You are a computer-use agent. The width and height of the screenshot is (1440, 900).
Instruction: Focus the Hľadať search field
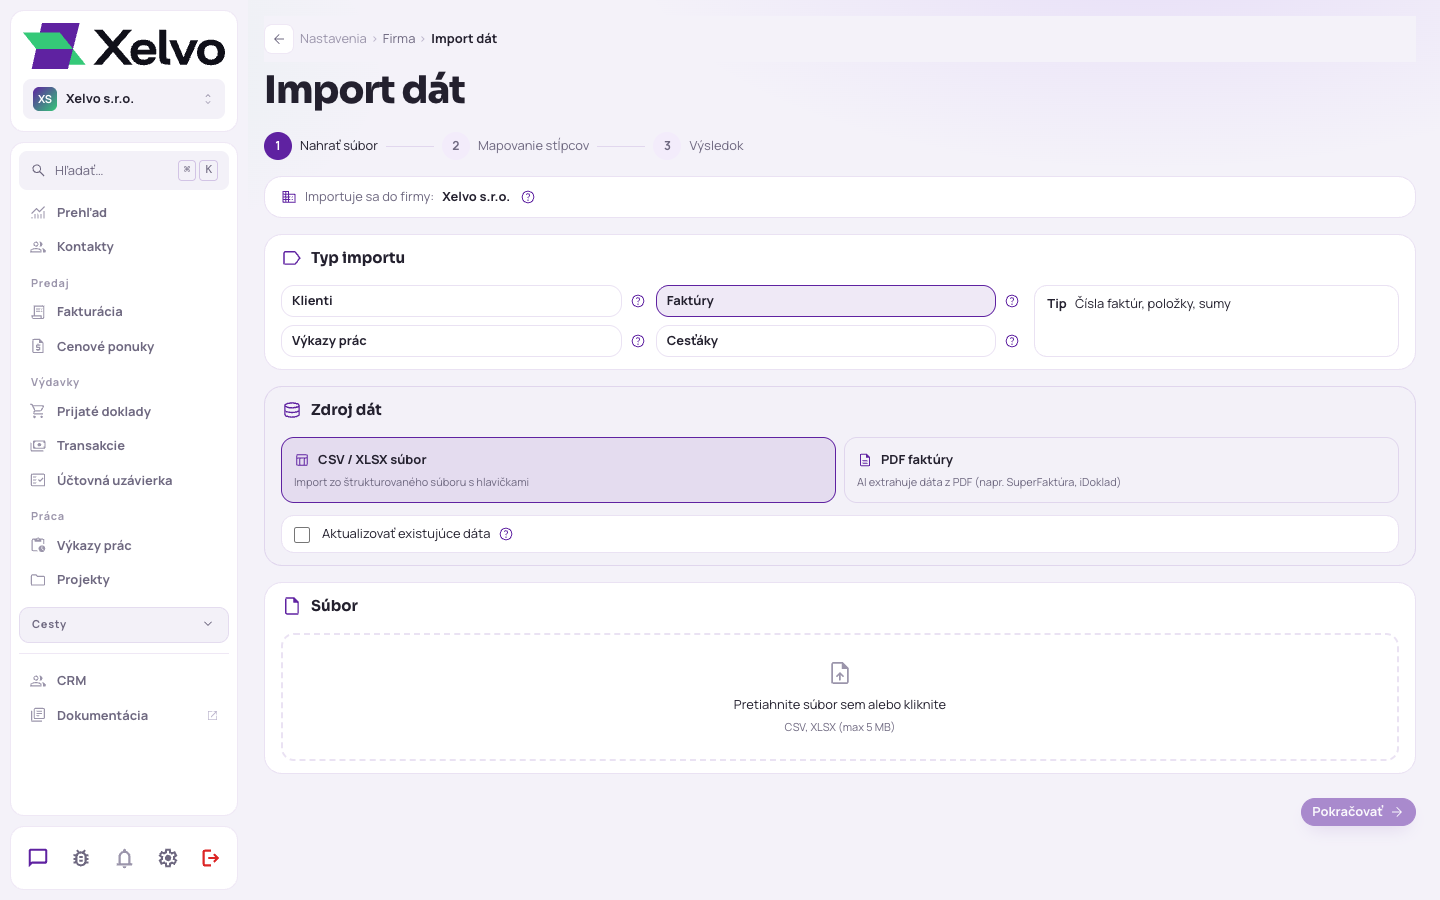[x=124, y=171]
